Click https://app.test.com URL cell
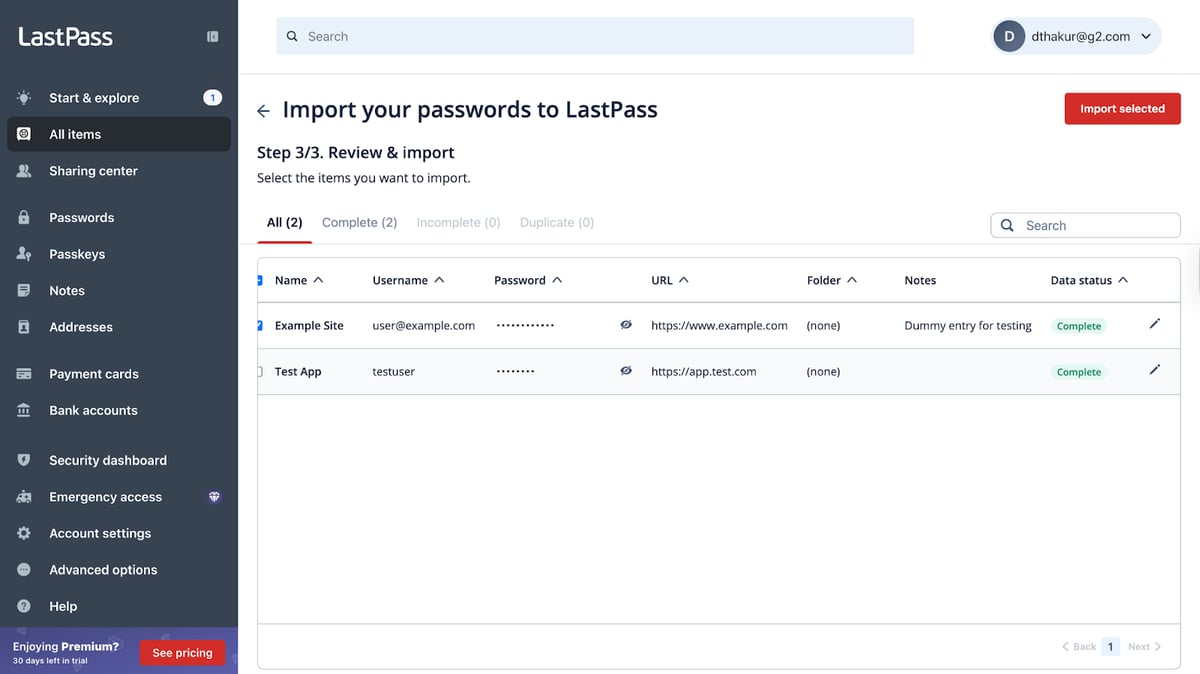The width and height of the screenshot is (1200, 674). tap(703, 372)
